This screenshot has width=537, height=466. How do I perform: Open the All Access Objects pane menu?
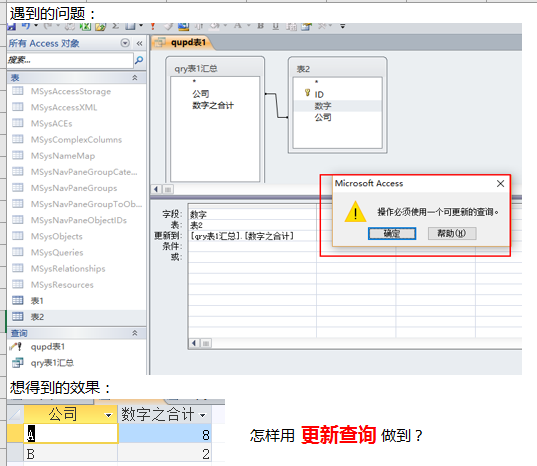click(125, 43)
